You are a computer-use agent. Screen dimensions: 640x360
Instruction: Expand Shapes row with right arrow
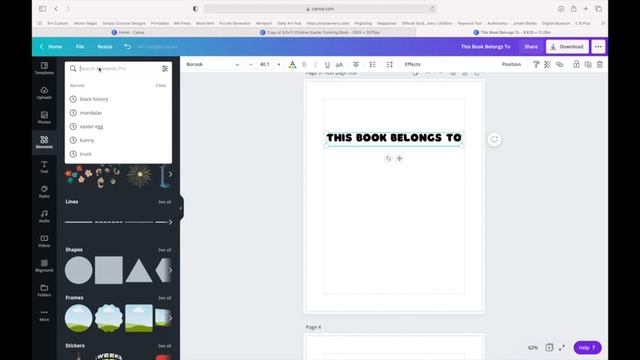coord(170,270)
